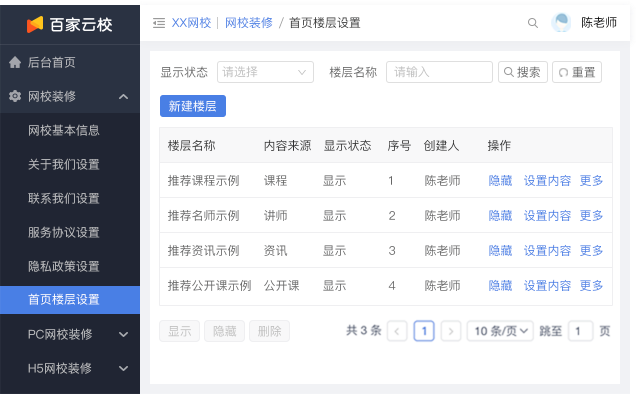Viewport: 637px width, 394px height.
Task: Click the batch 隐藏 button below table
Action: click(x=224, y=331)
